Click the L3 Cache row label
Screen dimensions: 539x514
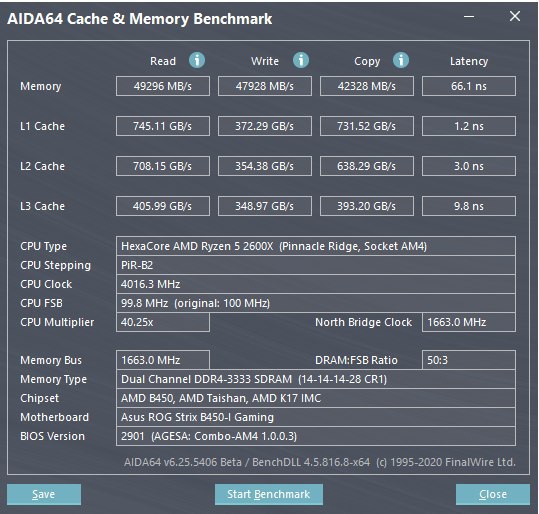click(42, 206)
